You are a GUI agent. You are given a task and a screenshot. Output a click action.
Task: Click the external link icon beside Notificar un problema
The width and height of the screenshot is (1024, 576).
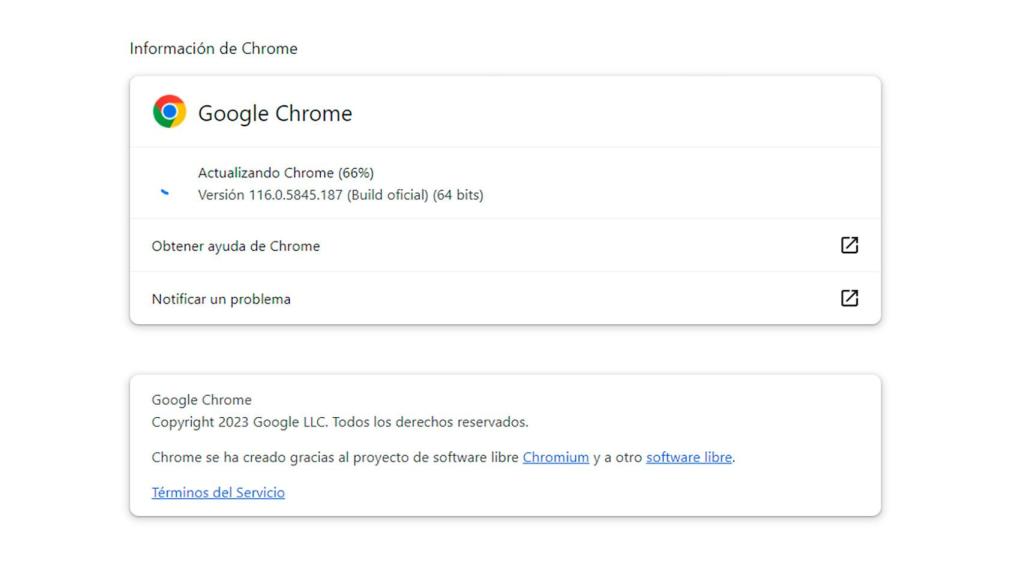[849, 297]
